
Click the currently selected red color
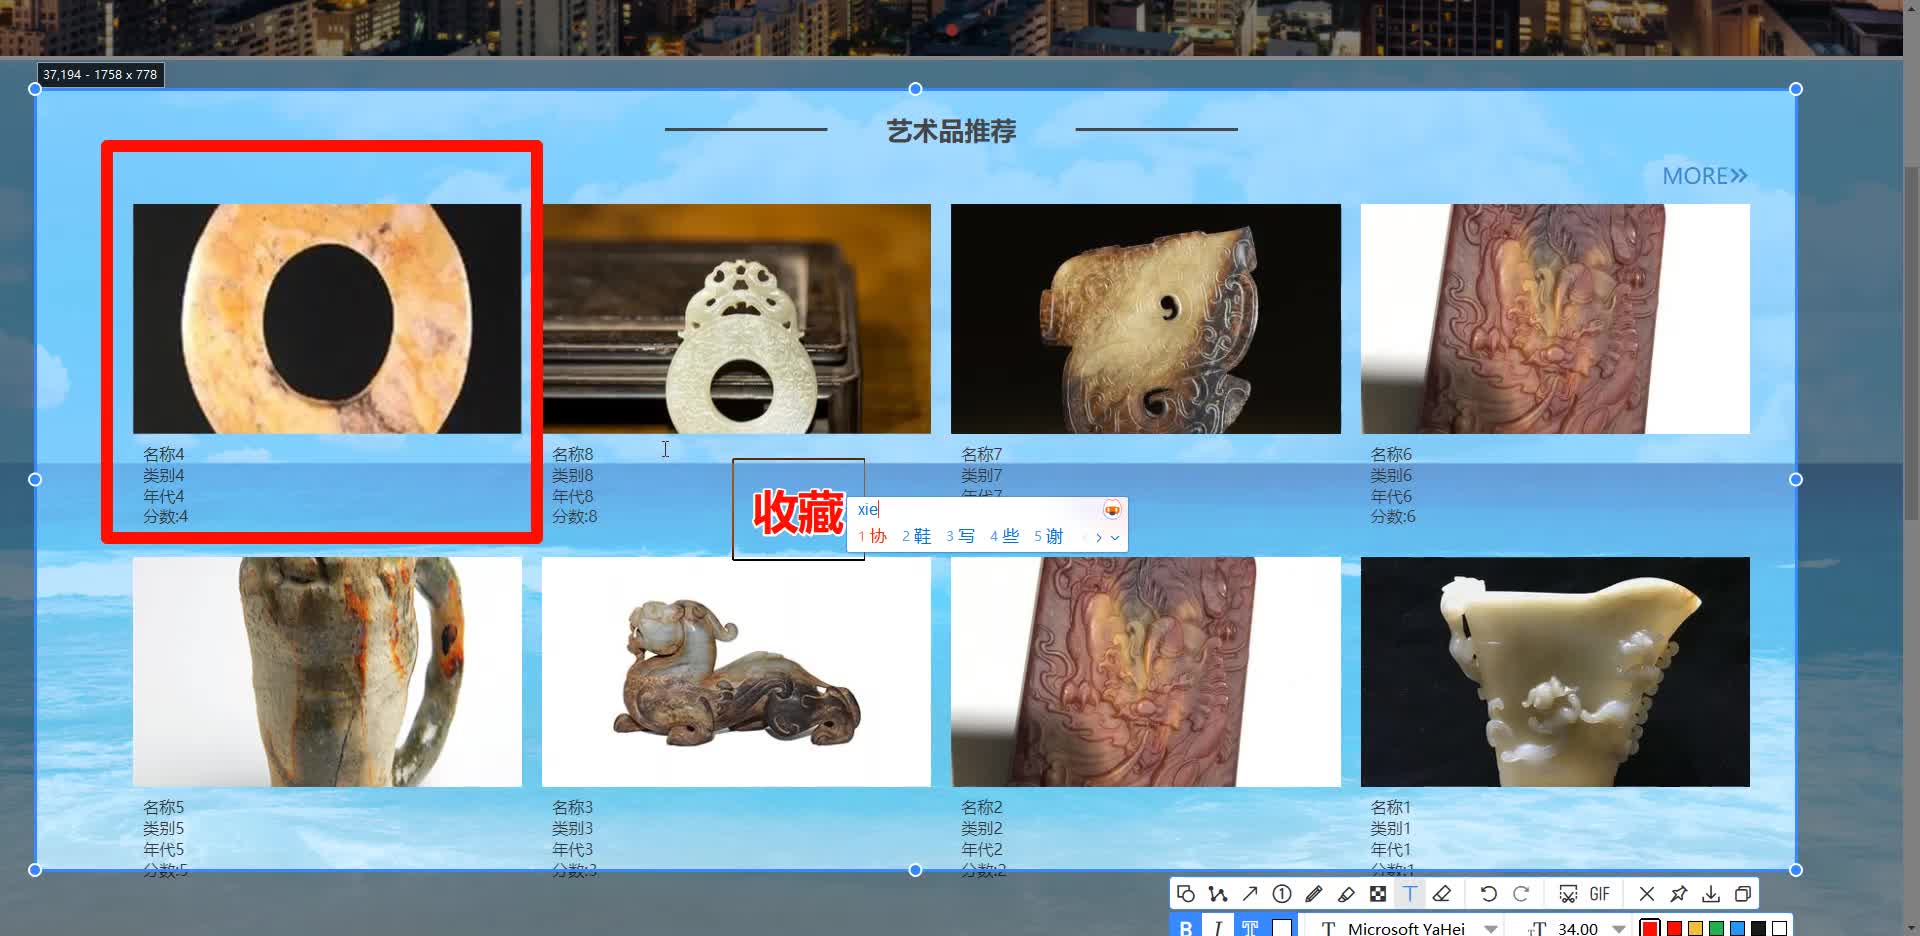click(1650, 928)
